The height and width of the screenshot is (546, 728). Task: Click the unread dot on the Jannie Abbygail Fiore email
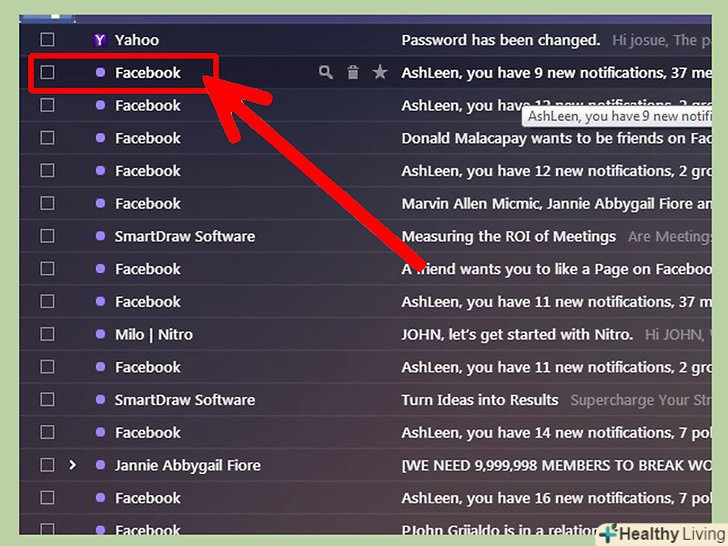point(100,465)
